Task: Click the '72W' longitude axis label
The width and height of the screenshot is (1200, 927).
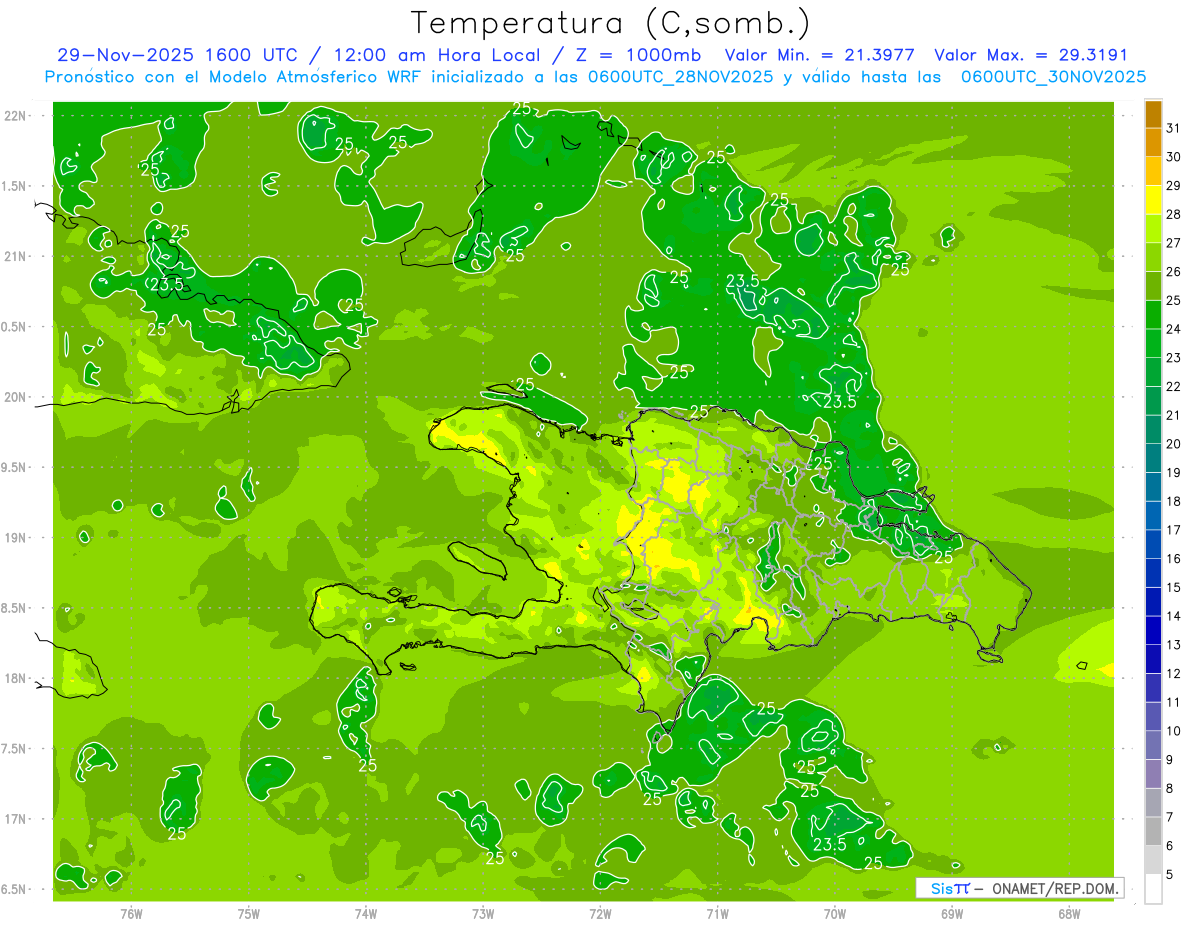Action: coord(600,914)
